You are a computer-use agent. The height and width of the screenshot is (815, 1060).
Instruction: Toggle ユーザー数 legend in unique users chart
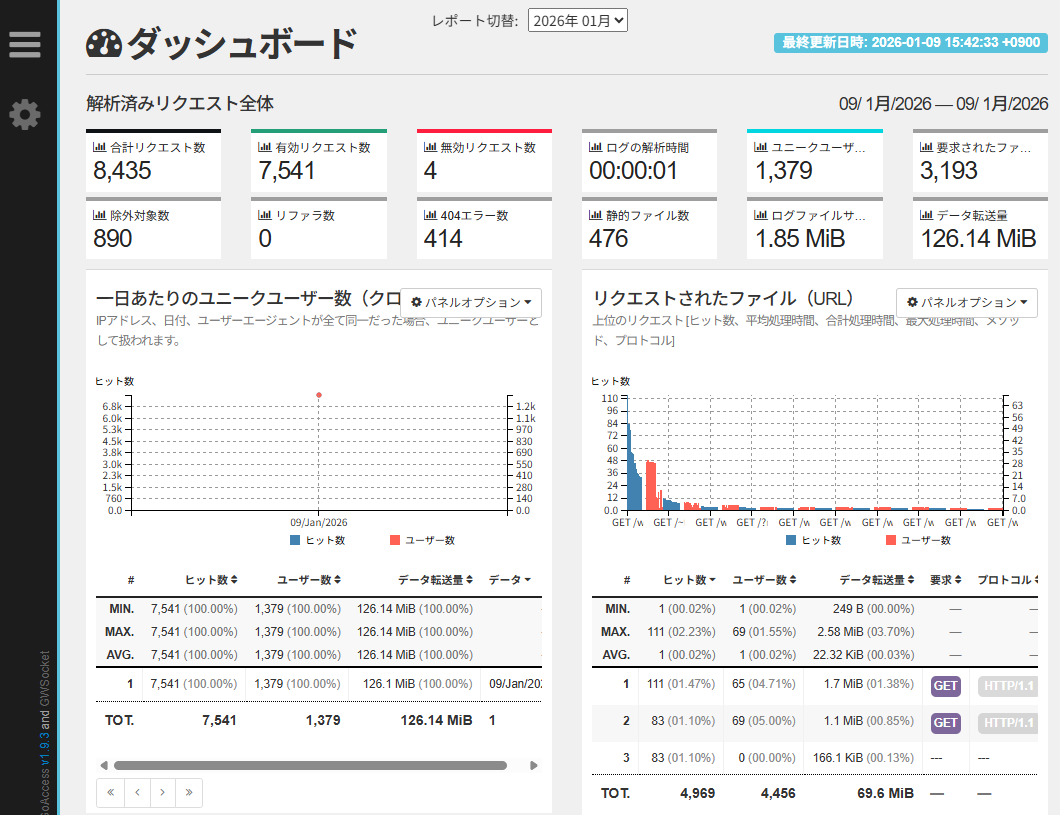click(x=423, y=540)
